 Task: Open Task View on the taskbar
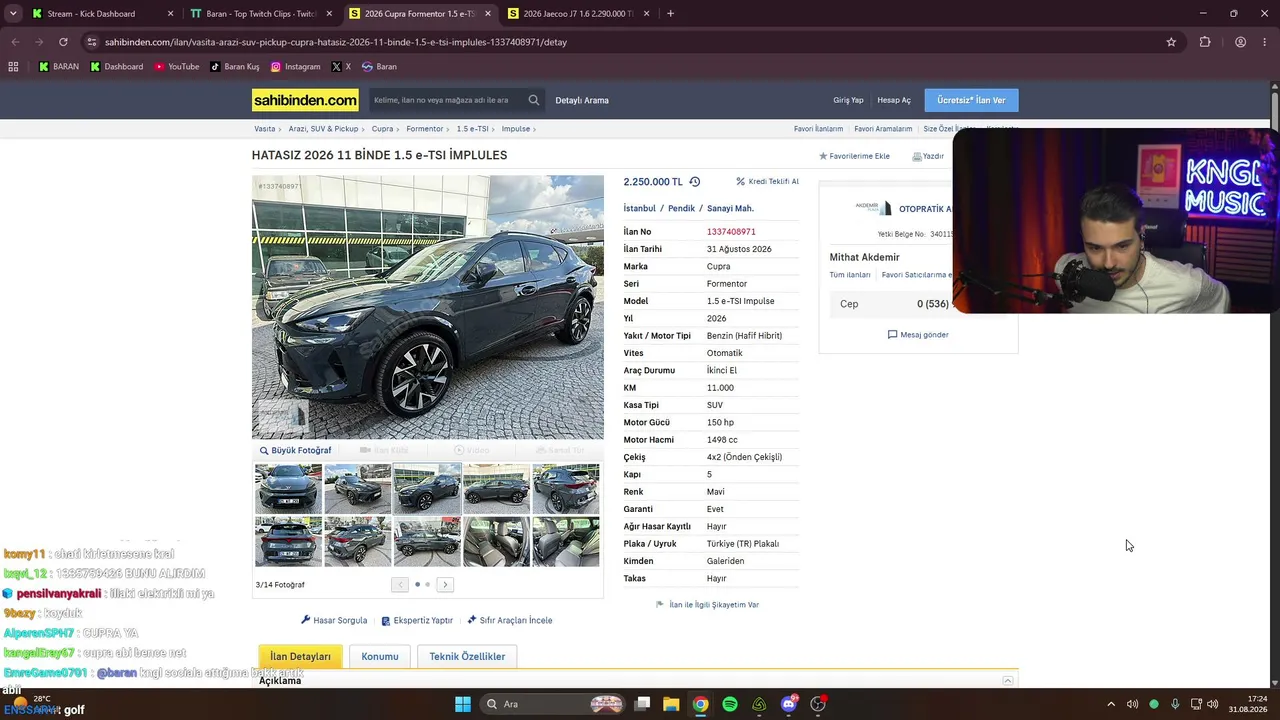[x=642, y=704]
